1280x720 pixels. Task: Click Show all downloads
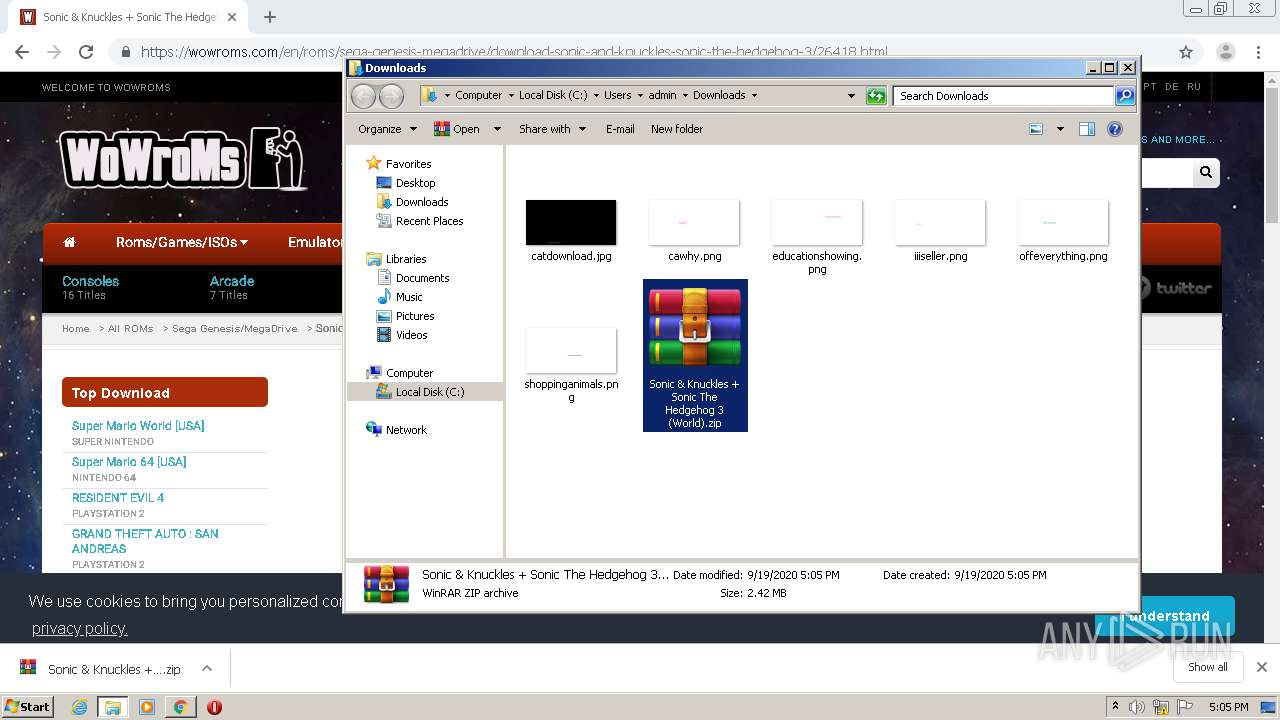tap(1208, 667)
